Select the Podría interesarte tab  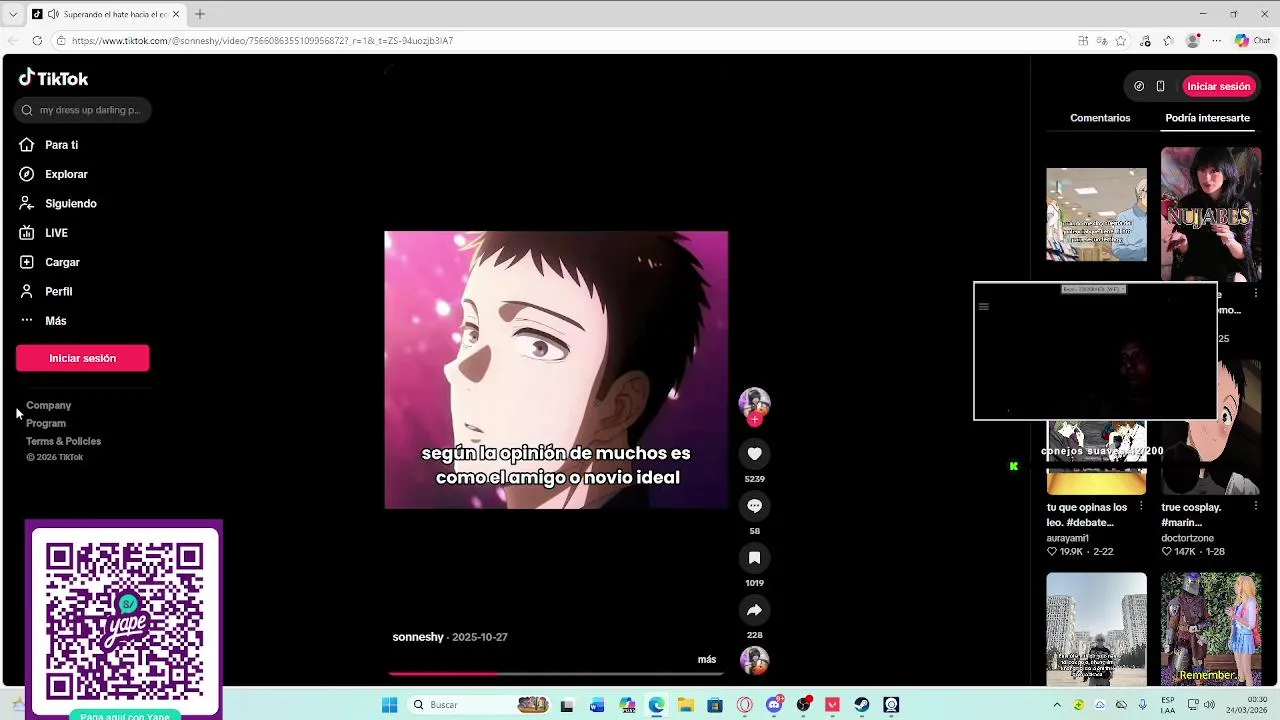[1207, 118]
